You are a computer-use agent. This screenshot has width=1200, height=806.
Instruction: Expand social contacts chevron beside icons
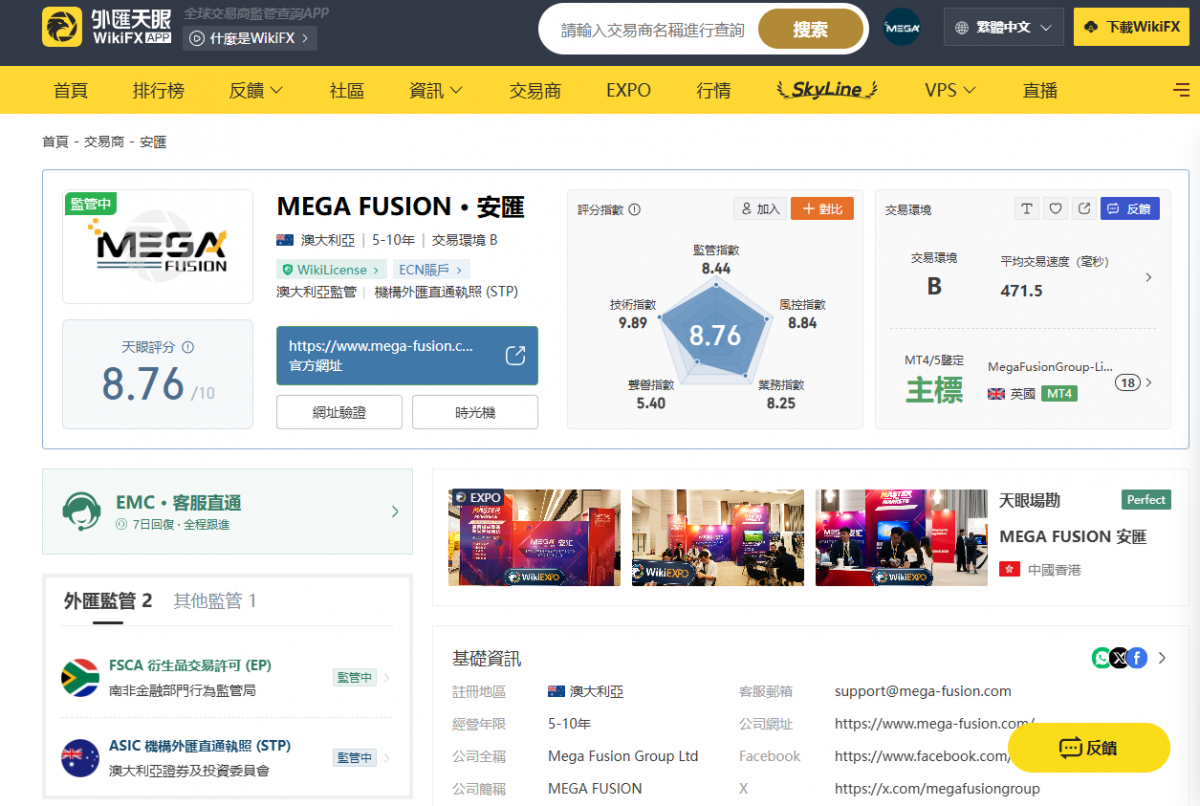pyautogui.click(x=1162, y=658)
